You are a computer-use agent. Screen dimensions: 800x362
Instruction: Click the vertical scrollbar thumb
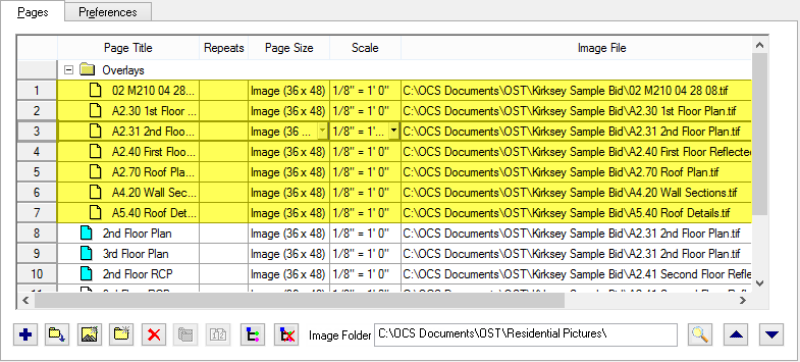pyautogui.click(x=760, y=134)
